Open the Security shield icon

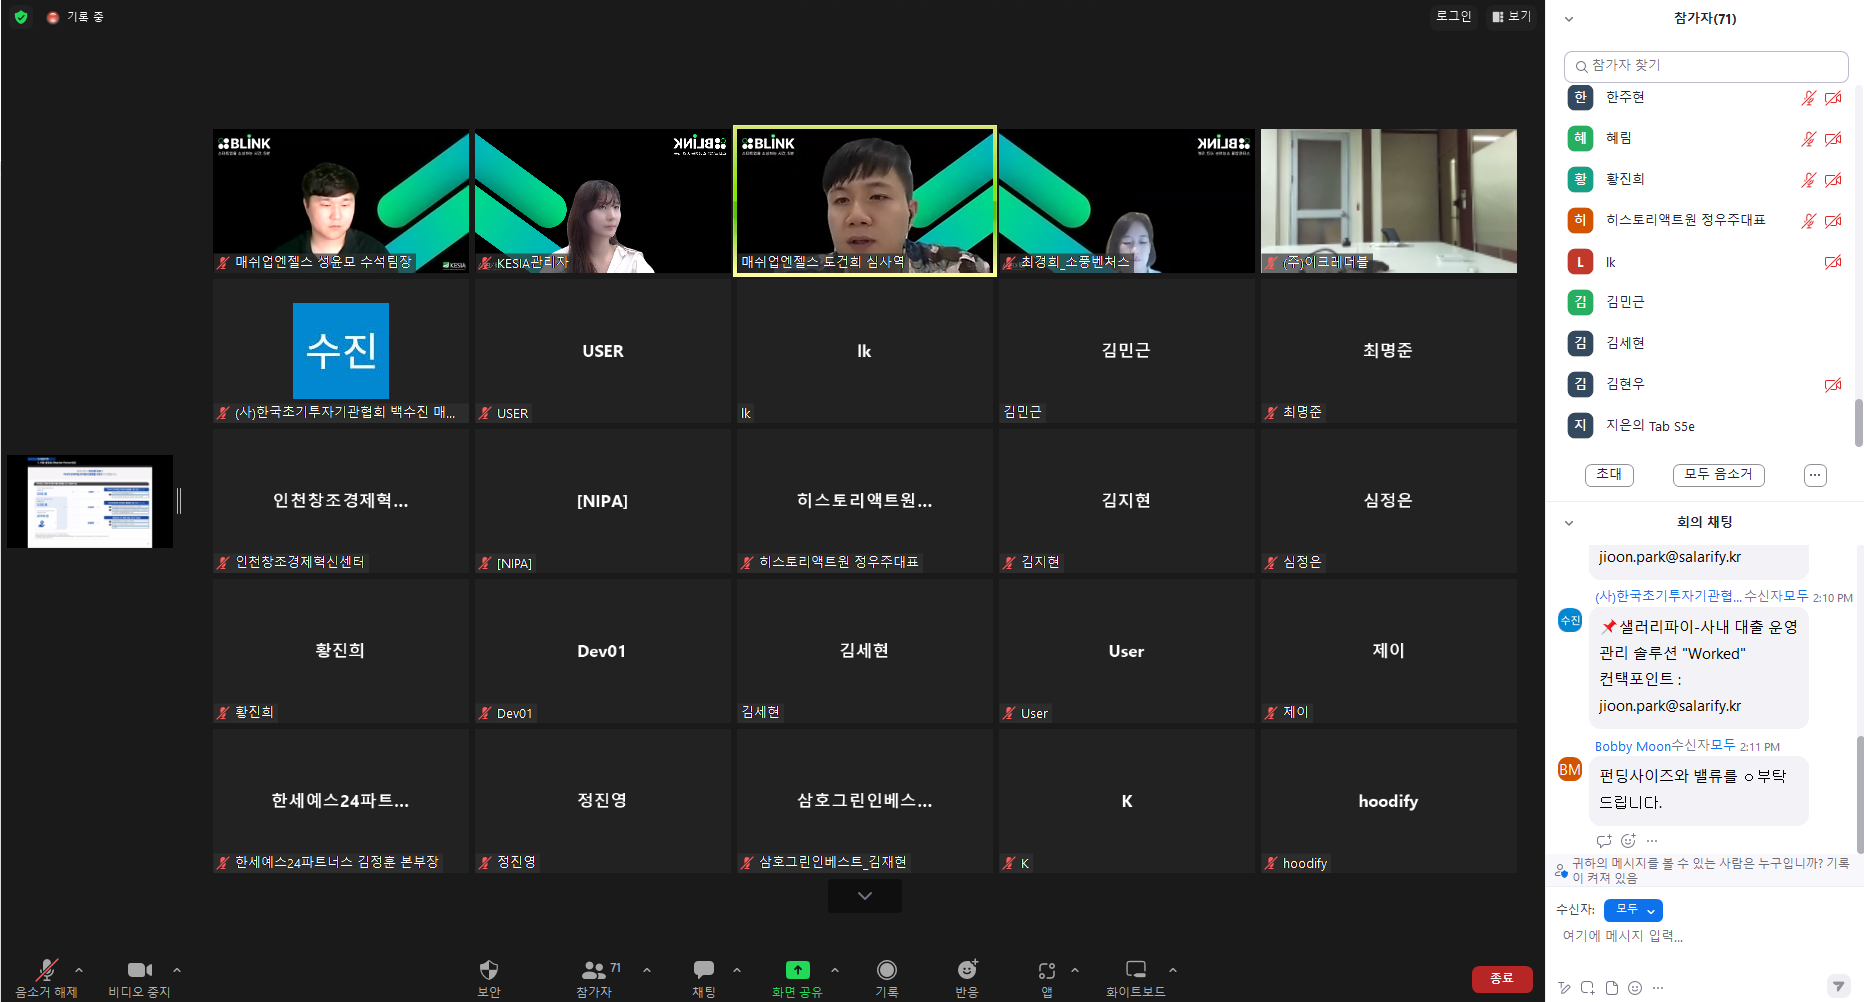(488, 971)
